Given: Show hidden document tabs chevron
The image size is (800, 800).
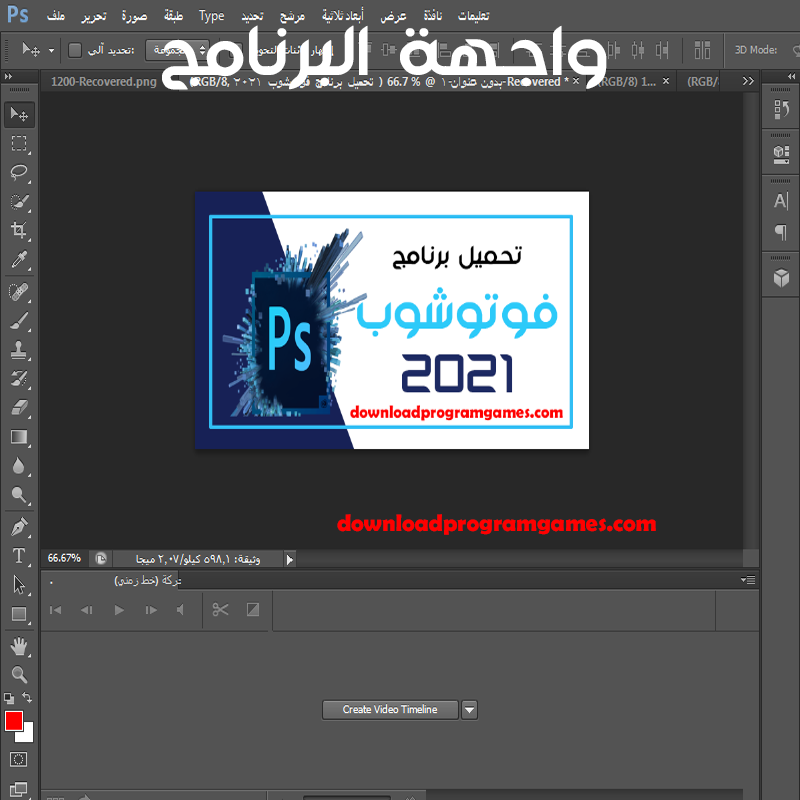Looking at the screenshot, I should click(748, 81).
